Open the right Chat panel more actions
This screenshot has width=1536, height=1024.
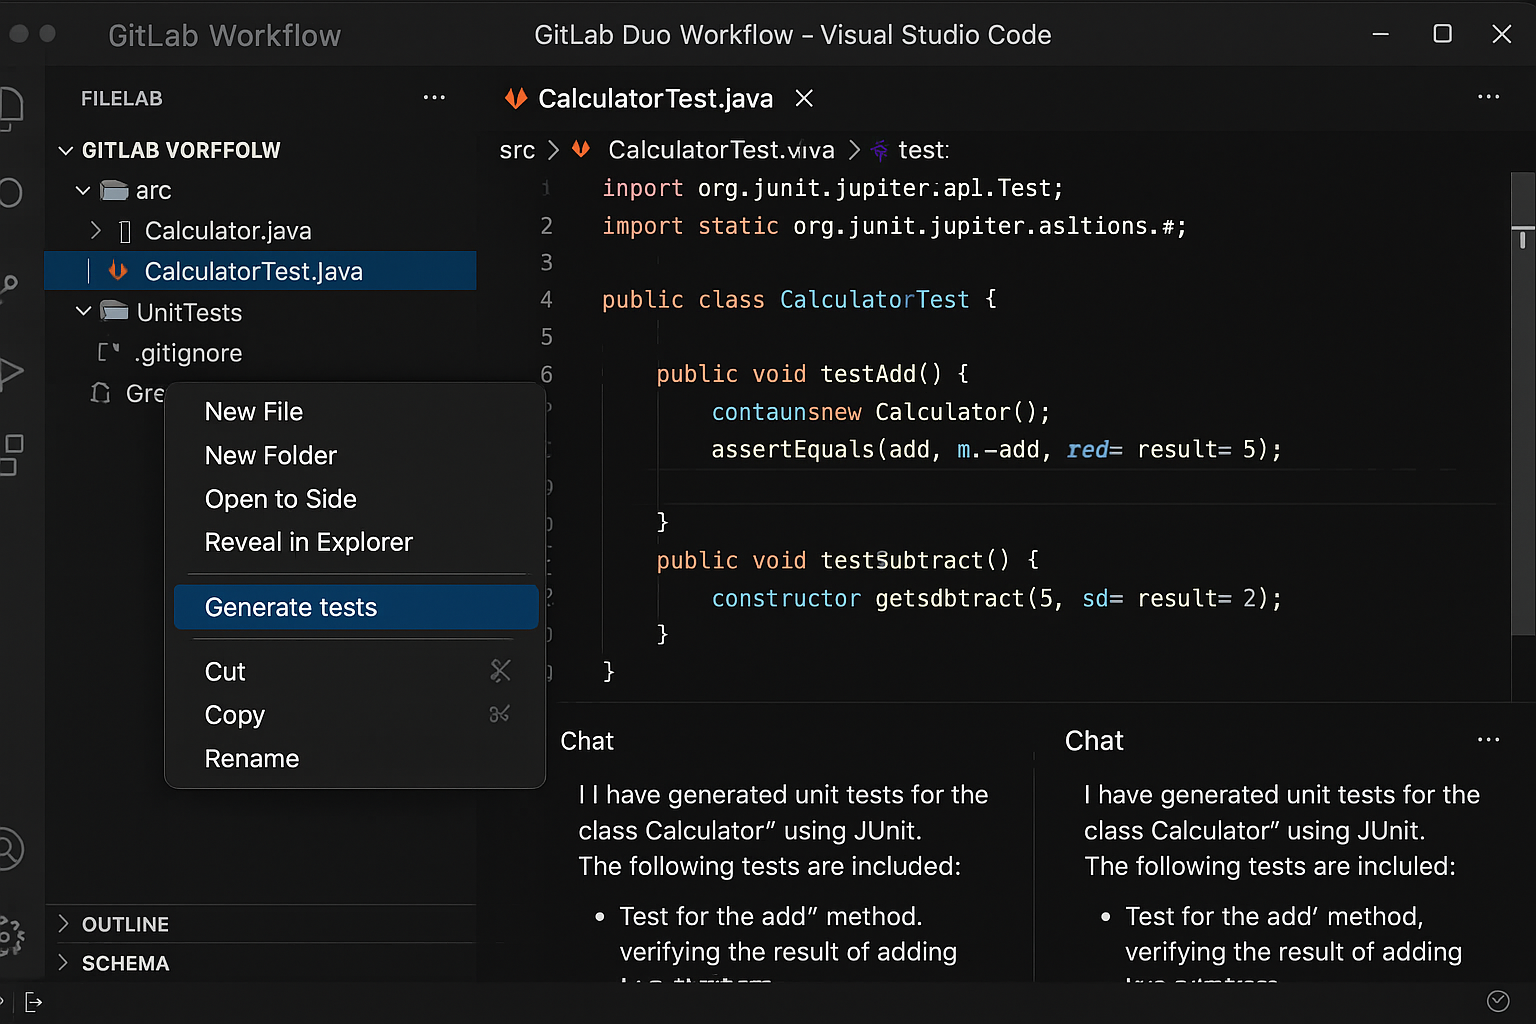click(1488, 740)
